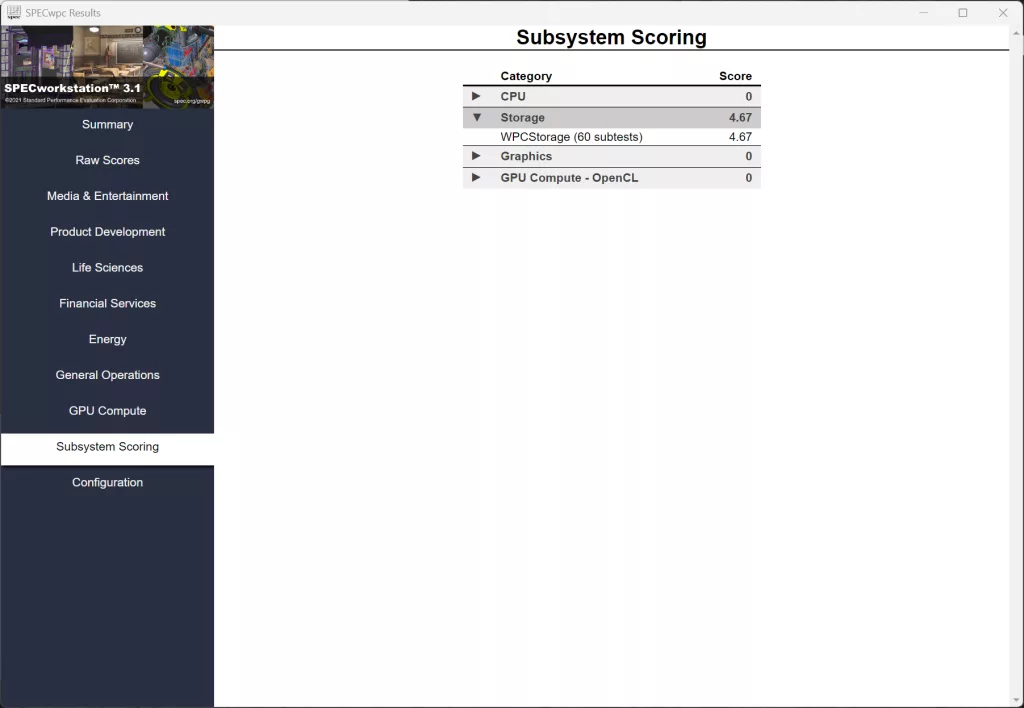Open the Configuration page

point(107,483)
